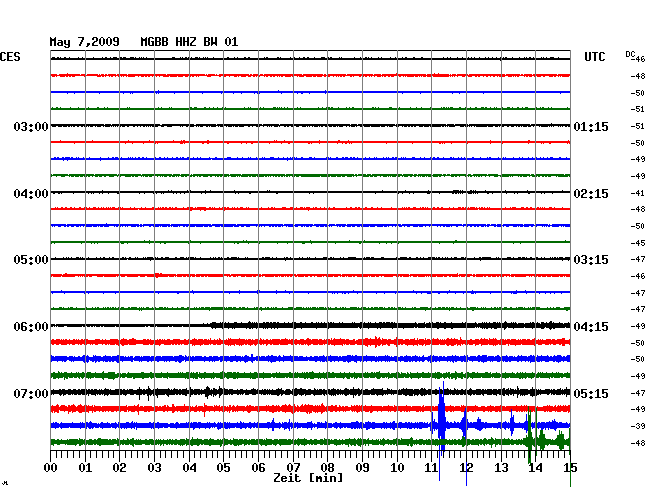650x494 pixels.
Task: Click the '00' minute axis label
Action: tap(50, 467)
